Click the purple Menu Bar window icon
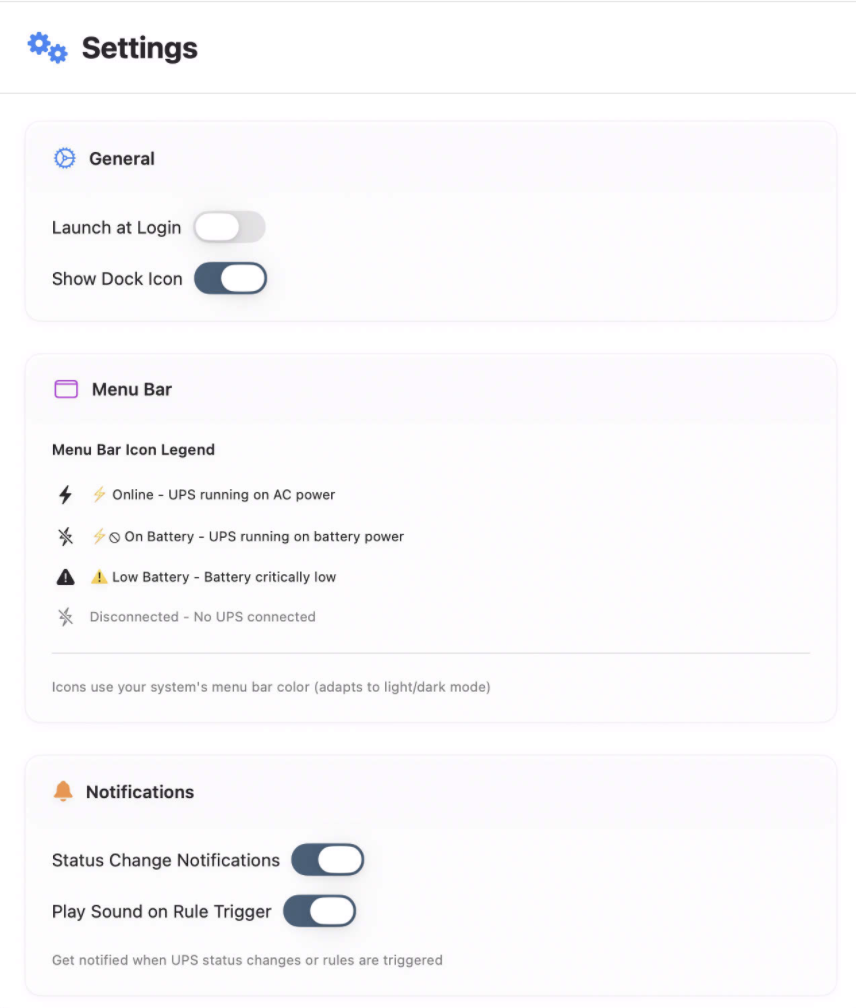856x1008 pixels. pyautogui.click(x=66, y=389)
